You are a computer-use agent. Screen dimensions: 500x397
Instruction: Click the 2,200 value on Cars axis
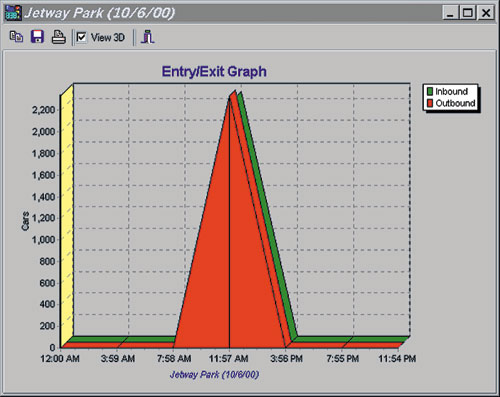click(44, 110)
